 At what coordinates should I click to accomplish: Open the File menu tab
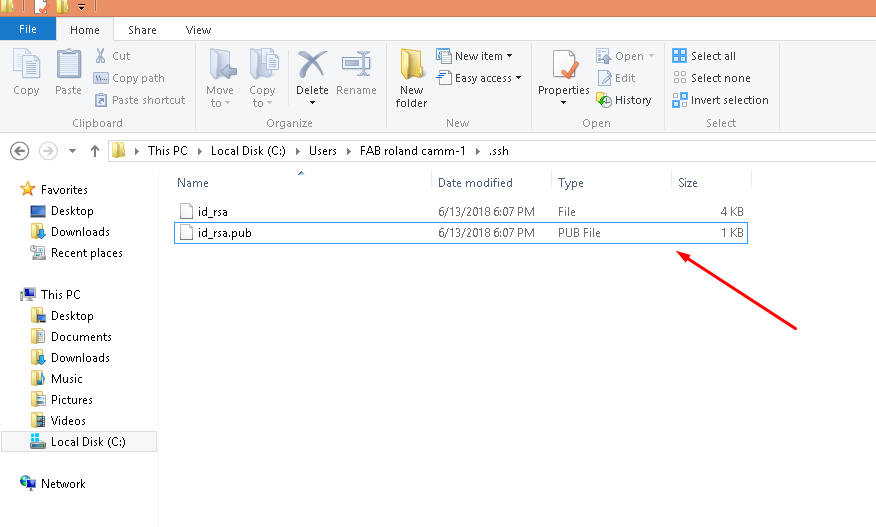click(28, 29)
